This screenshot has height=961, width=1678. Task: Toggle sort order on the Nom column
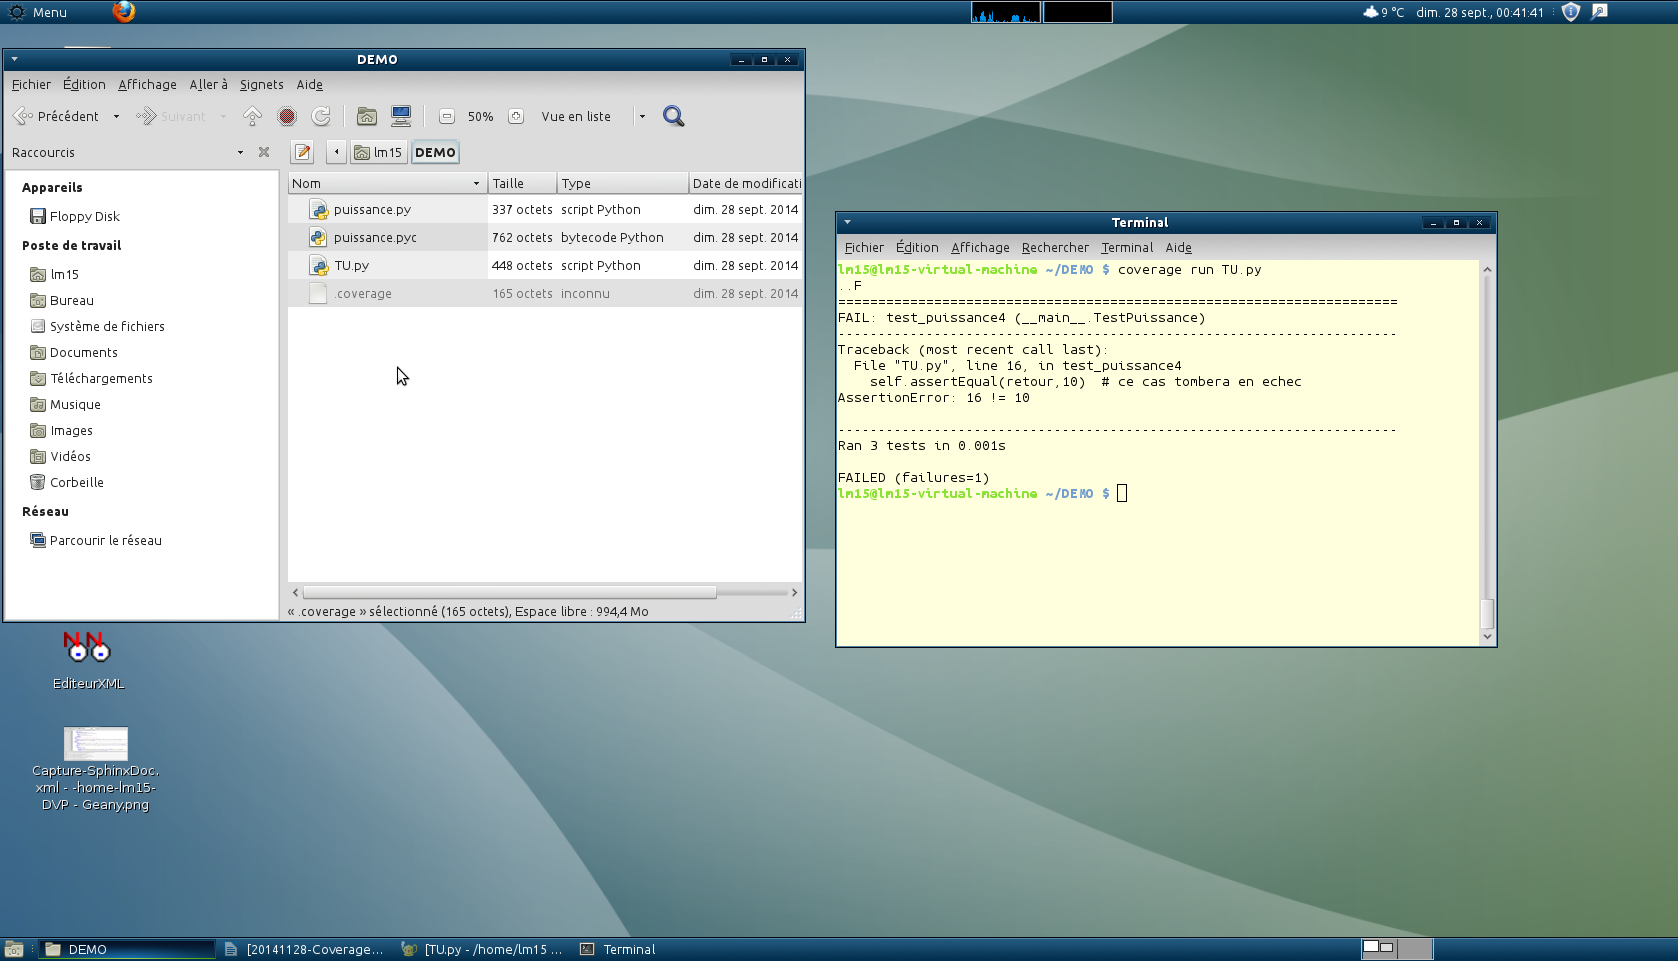click(x=385, y=183)
